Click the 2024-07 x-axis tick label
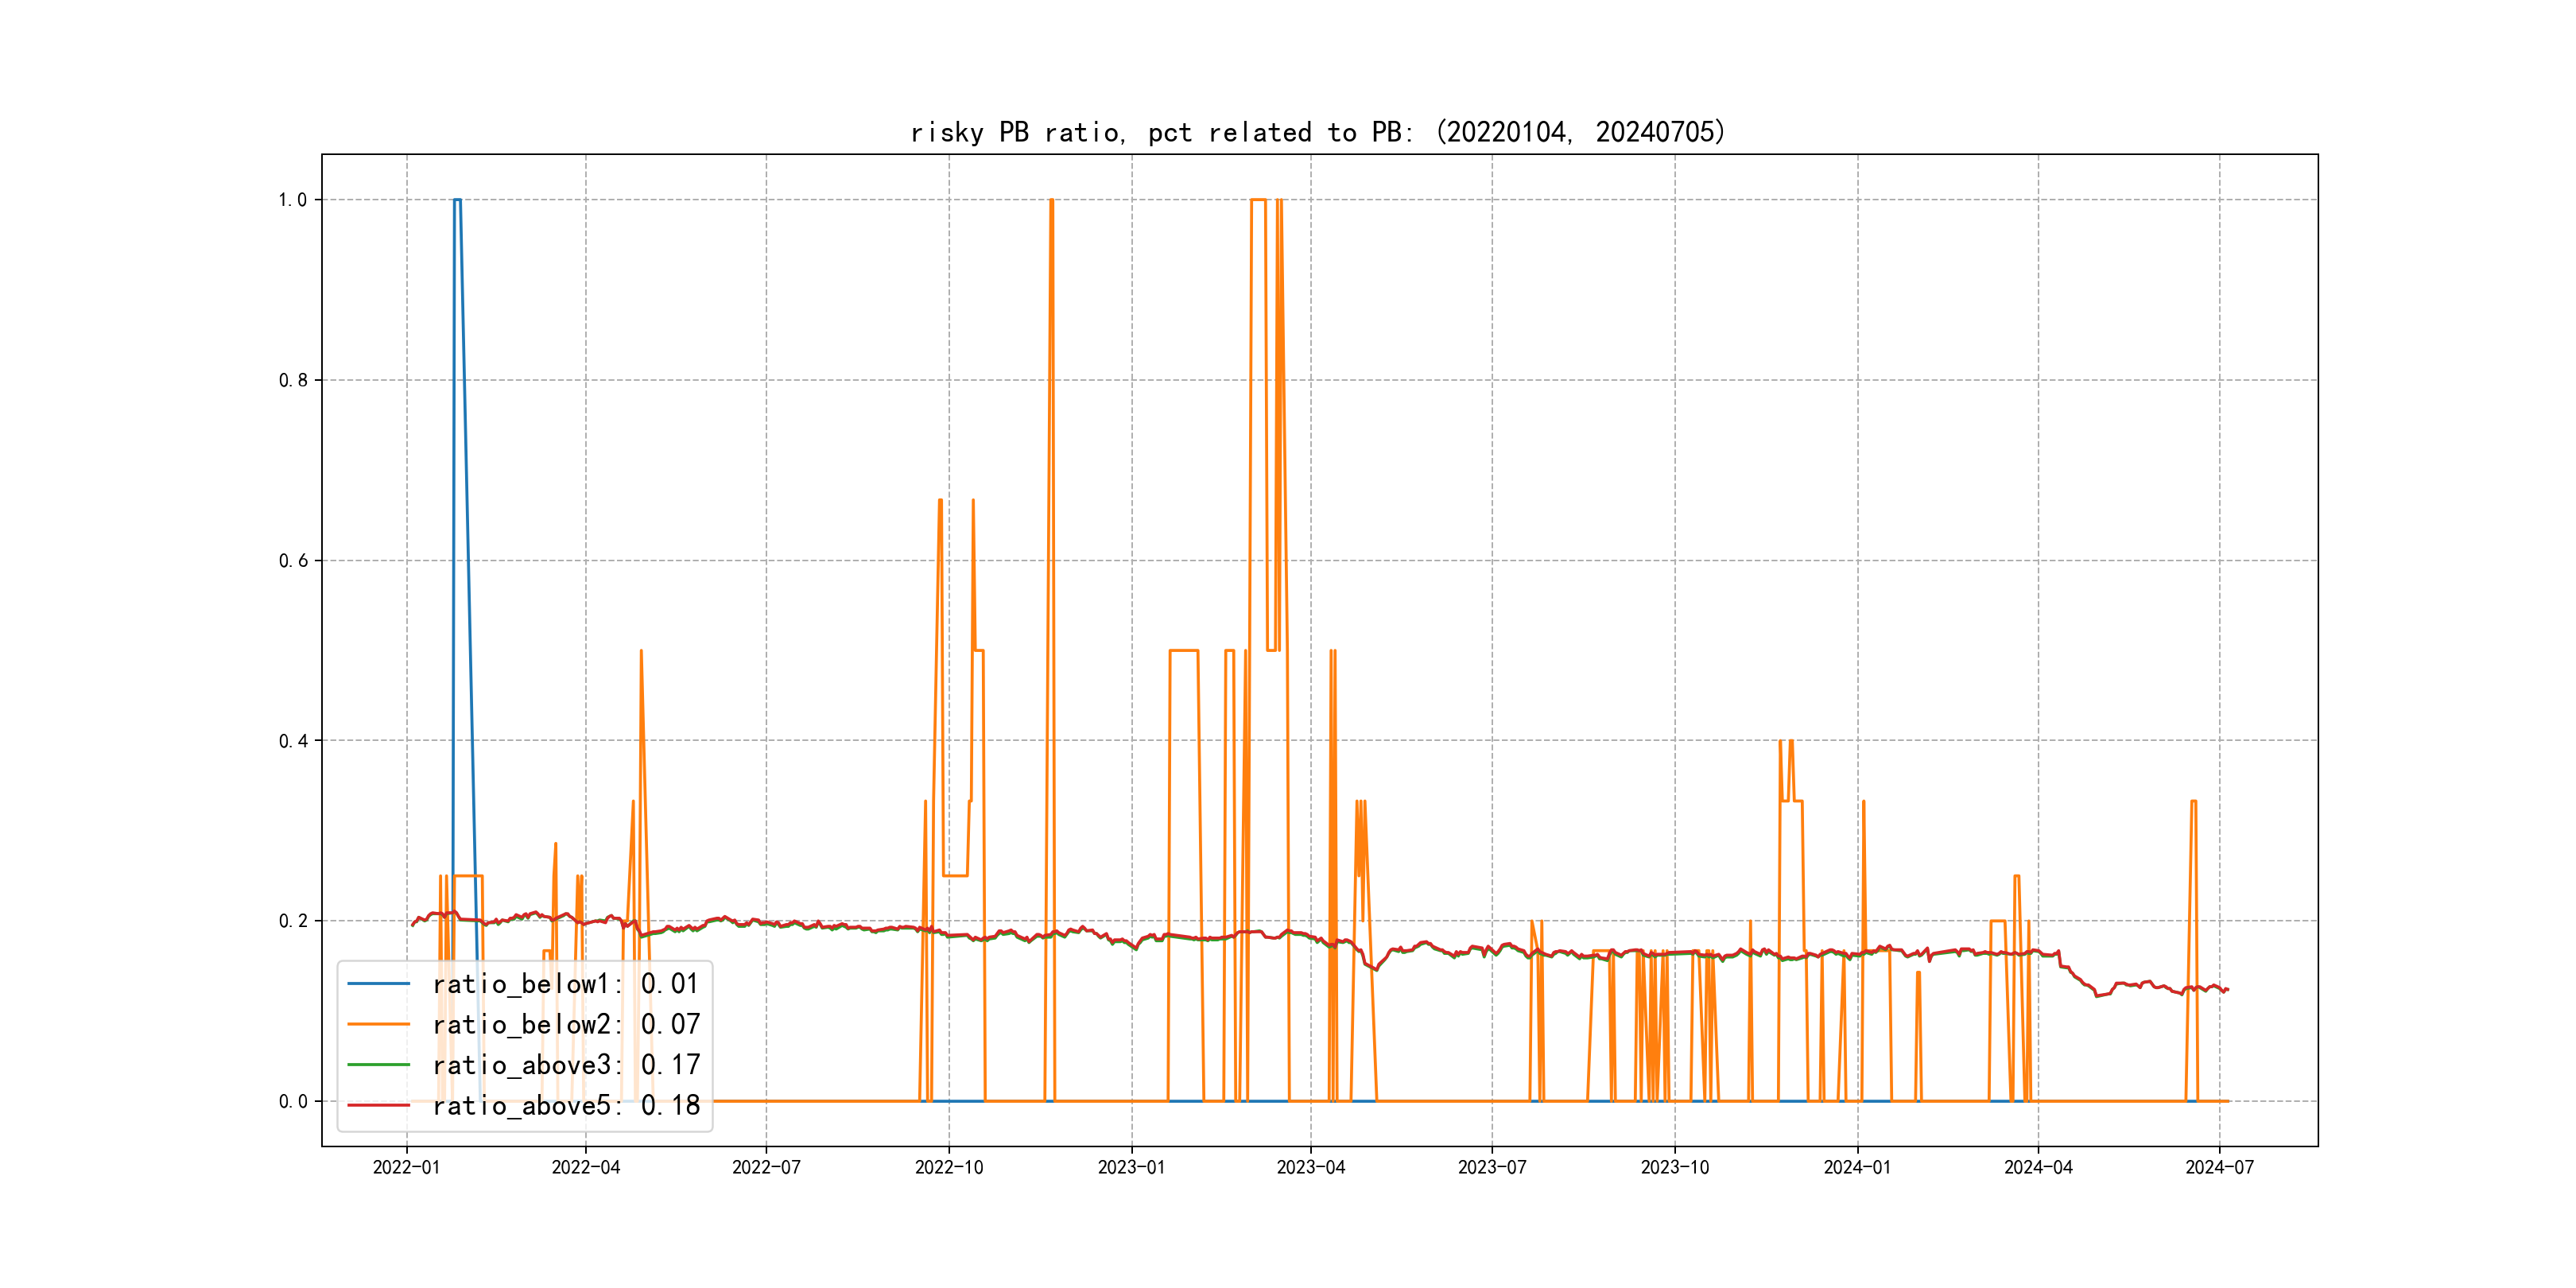 2219,1168
